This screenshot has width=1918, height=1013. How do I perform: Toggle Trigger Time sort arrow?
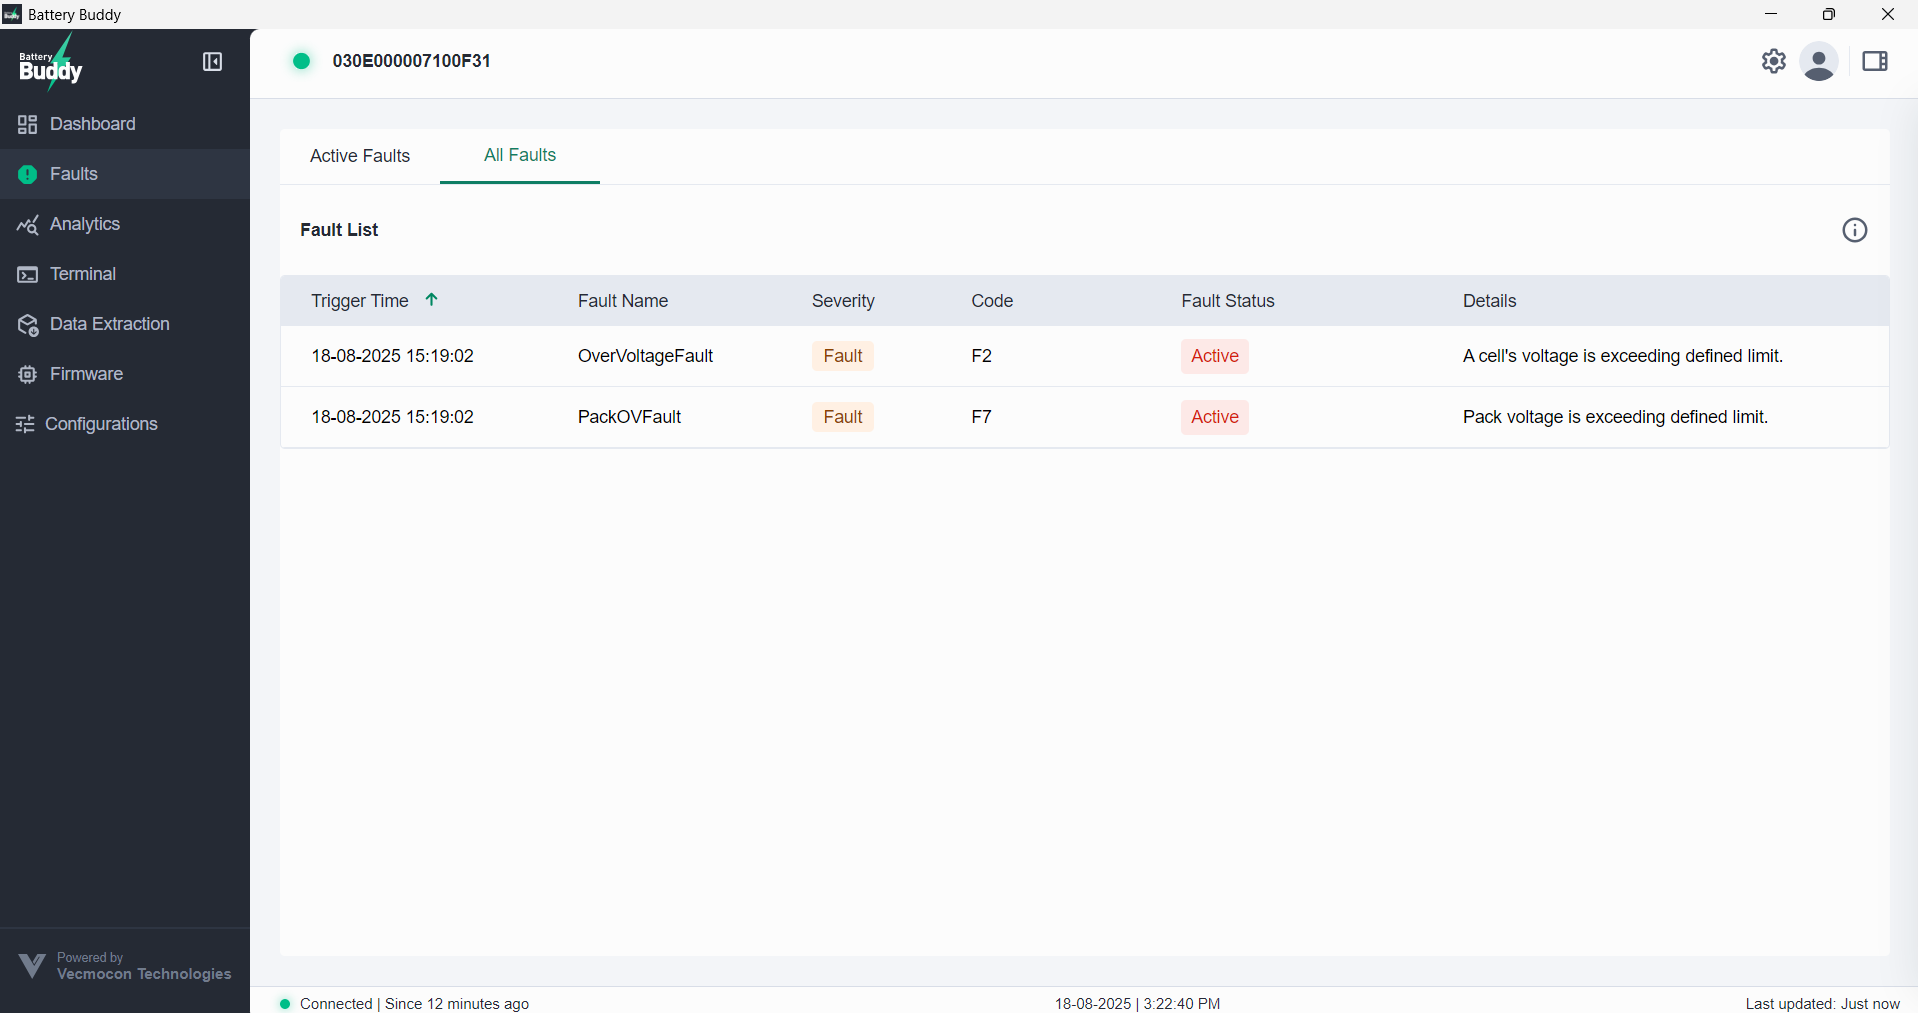pyautogui.click(x=432, y=300)
